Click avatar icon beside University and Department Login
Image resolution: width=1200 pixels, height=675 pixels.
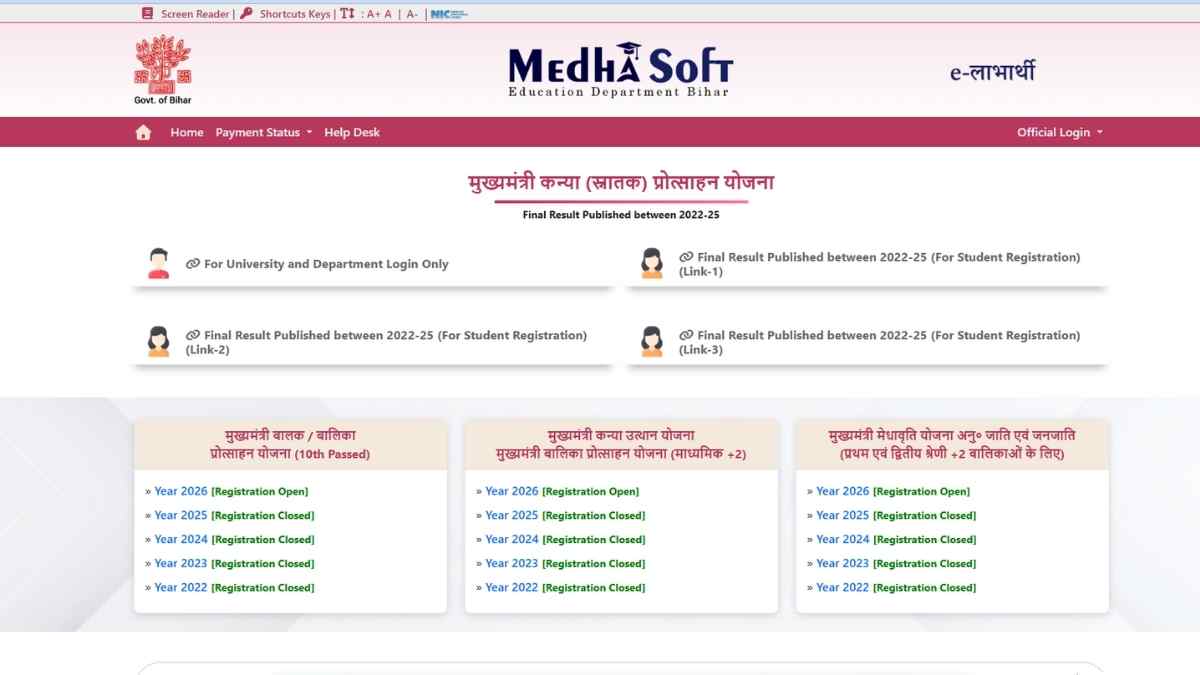(x=158, y=264)
